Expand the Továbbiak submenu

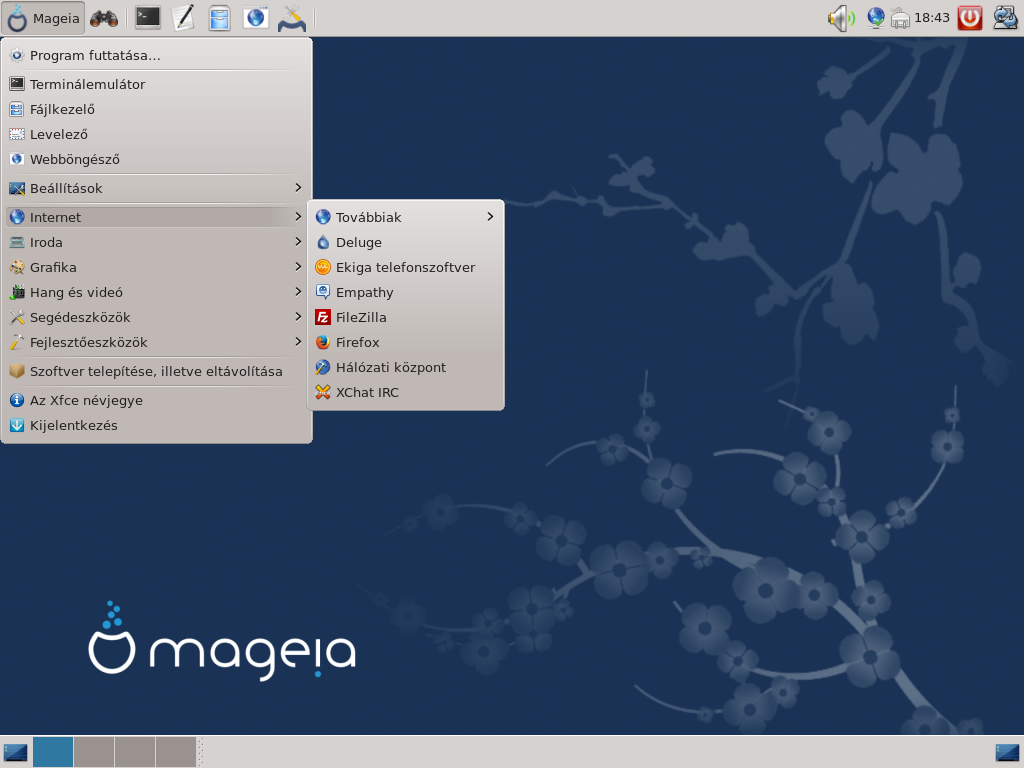point(406,217)
